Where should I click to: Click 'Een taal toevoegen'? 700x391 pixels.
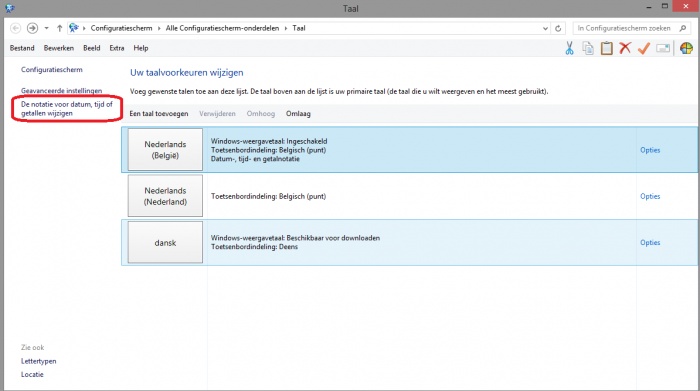click(x=158, y=114)
